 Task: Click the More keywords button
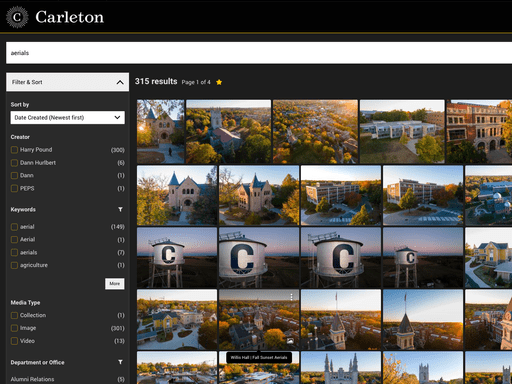pos(115,284)
